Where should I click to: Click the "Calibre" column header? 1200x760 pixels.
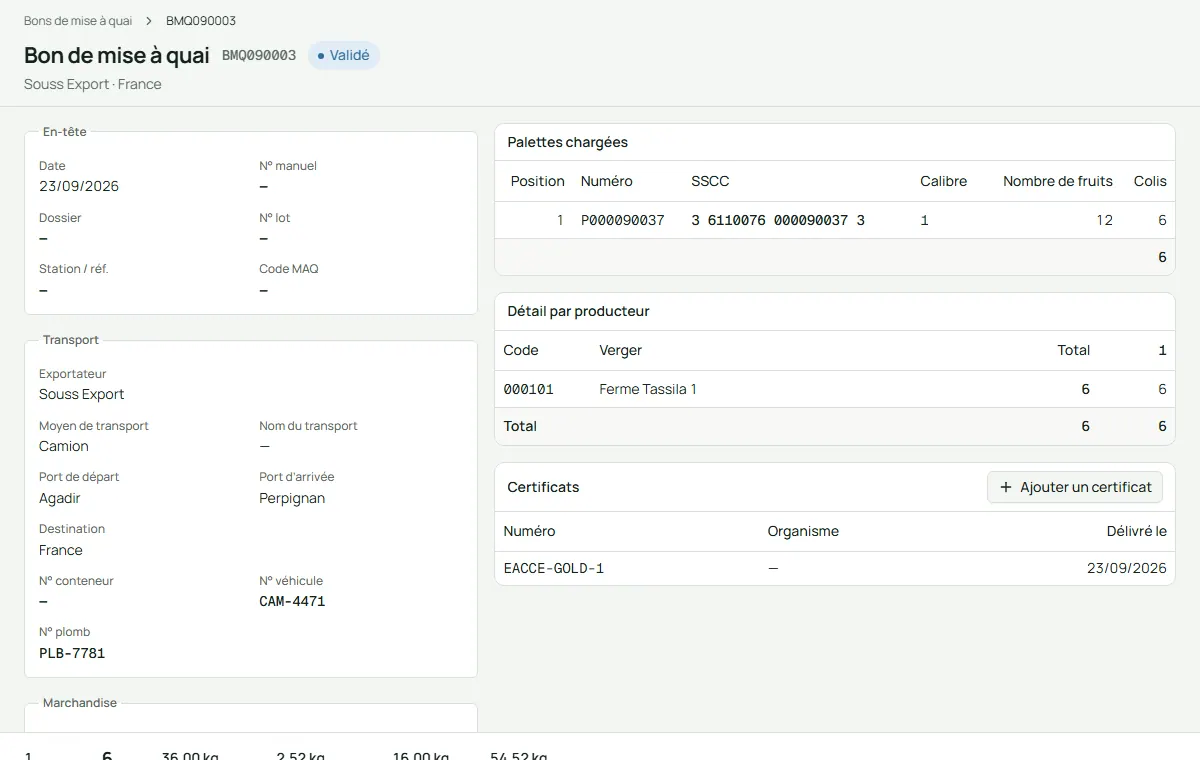[944, 181]
